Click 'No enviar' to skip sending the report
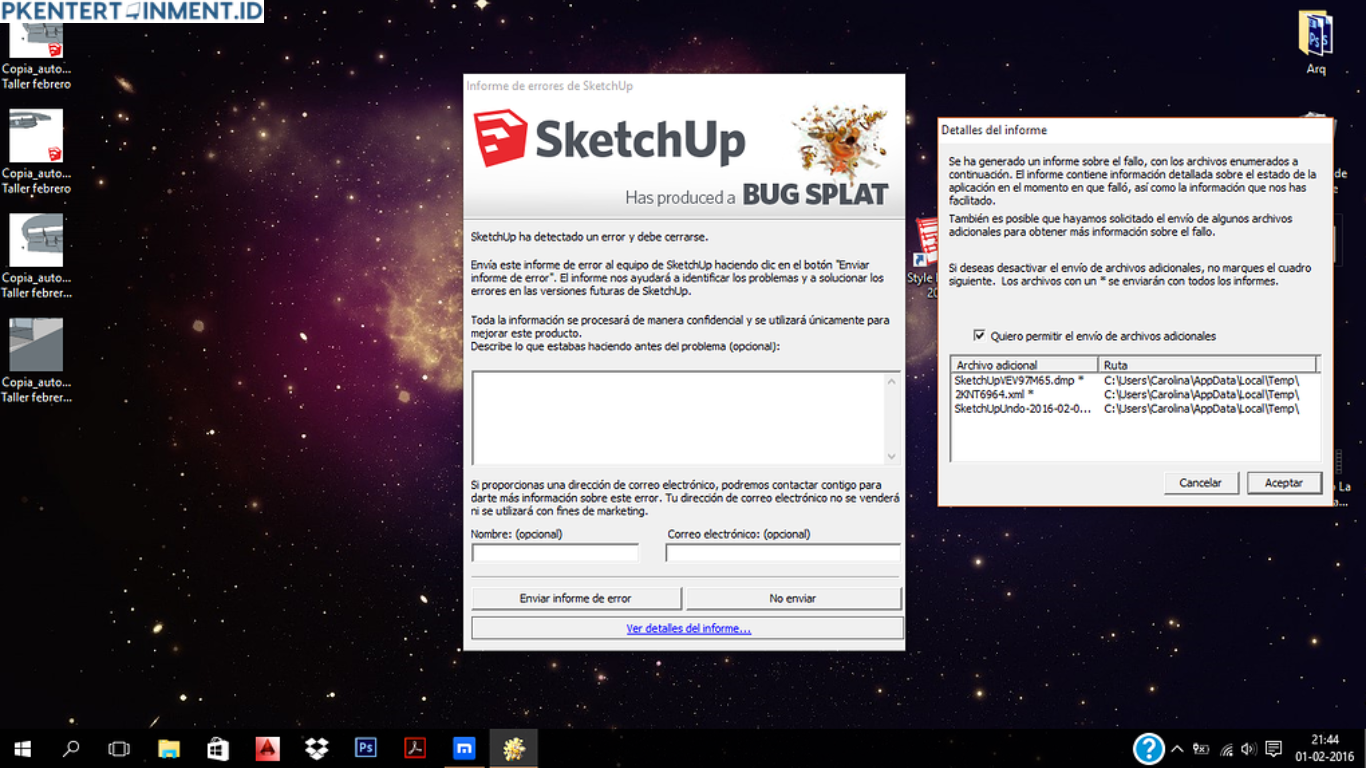 click(793, 597)
